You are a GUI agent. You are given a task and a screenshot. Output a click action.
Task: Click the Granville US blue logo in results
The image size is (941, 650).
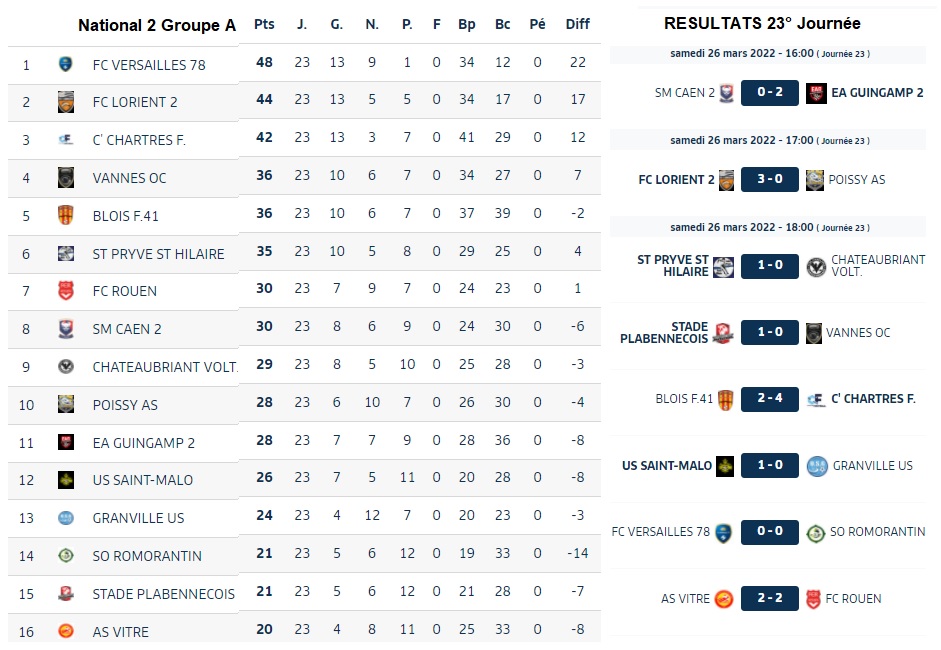coord(817,466)
